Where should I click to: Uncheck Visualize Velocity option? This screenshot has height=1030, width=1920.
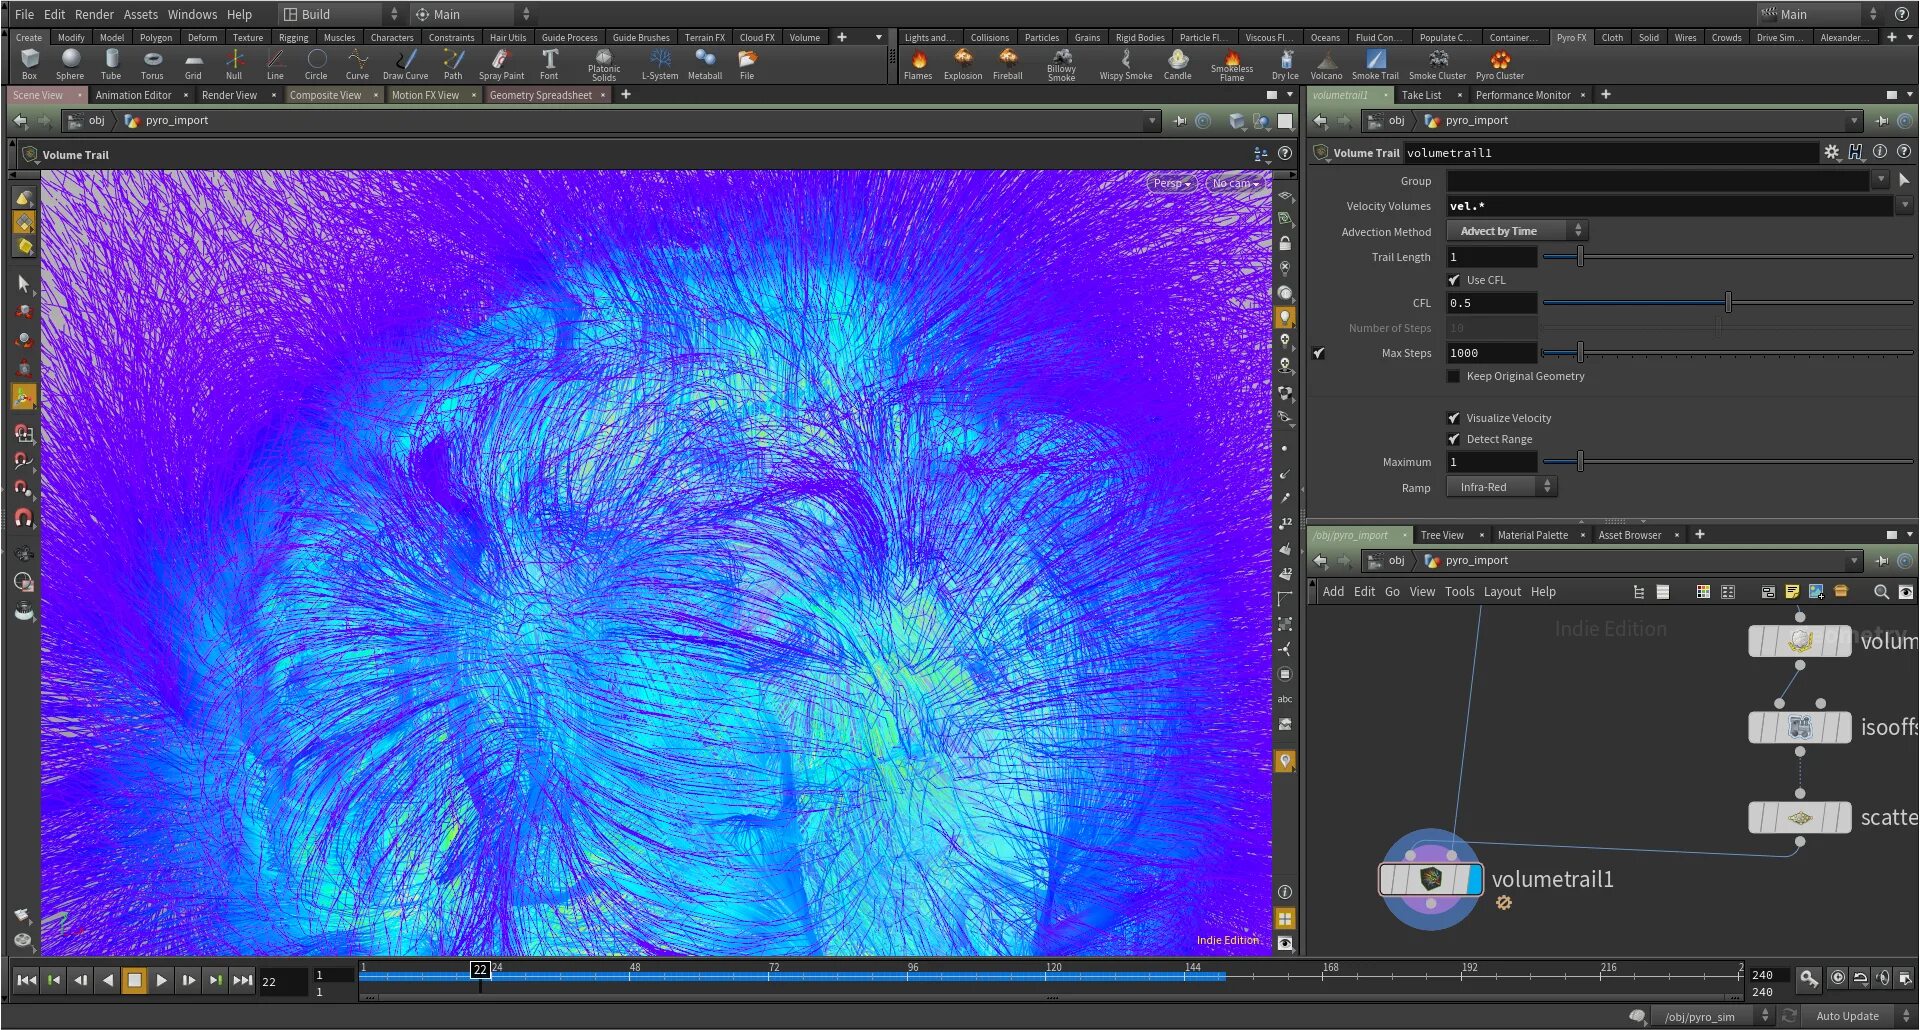click(x=1454, y=418)
